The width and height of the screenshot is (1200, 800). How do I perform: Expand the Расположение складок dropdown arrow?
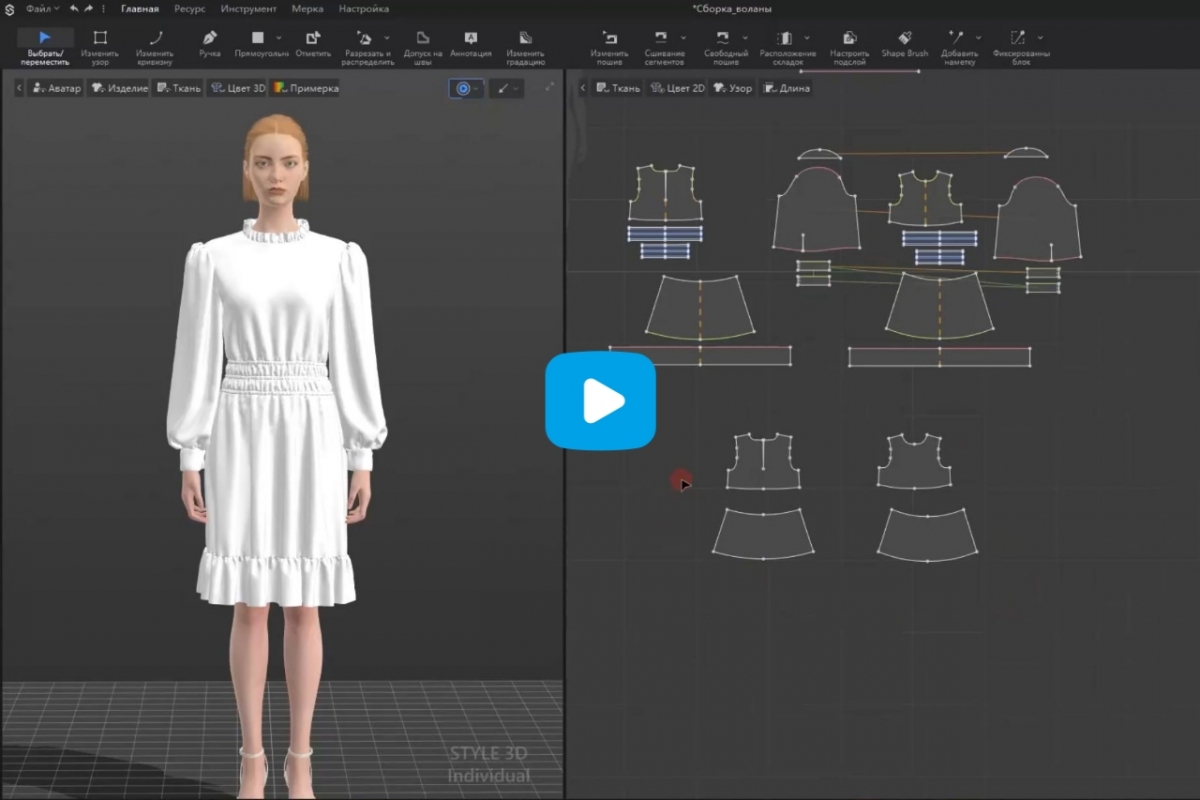pyautogui.click(x=806, y=38)
